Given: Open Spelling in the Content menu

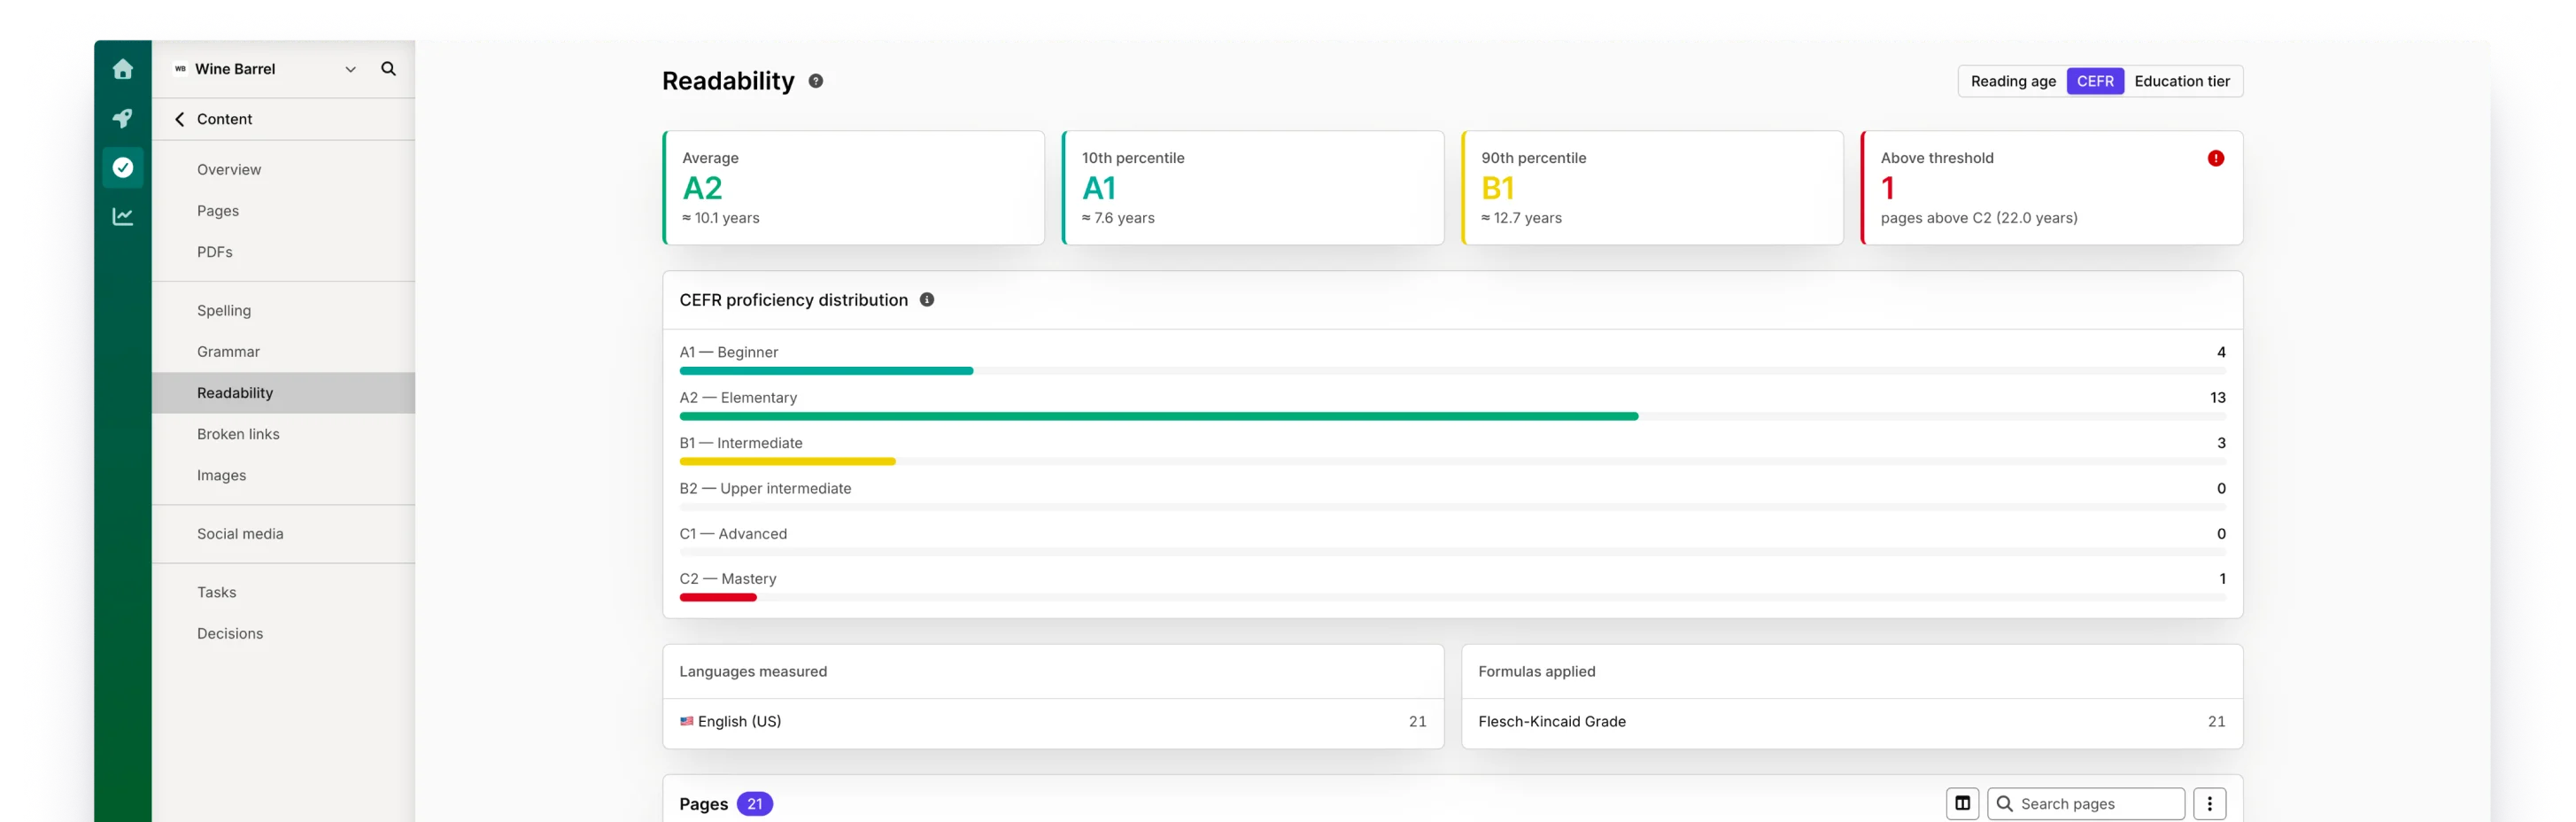Looking at the screenshot, I should (x=283, y=311).
